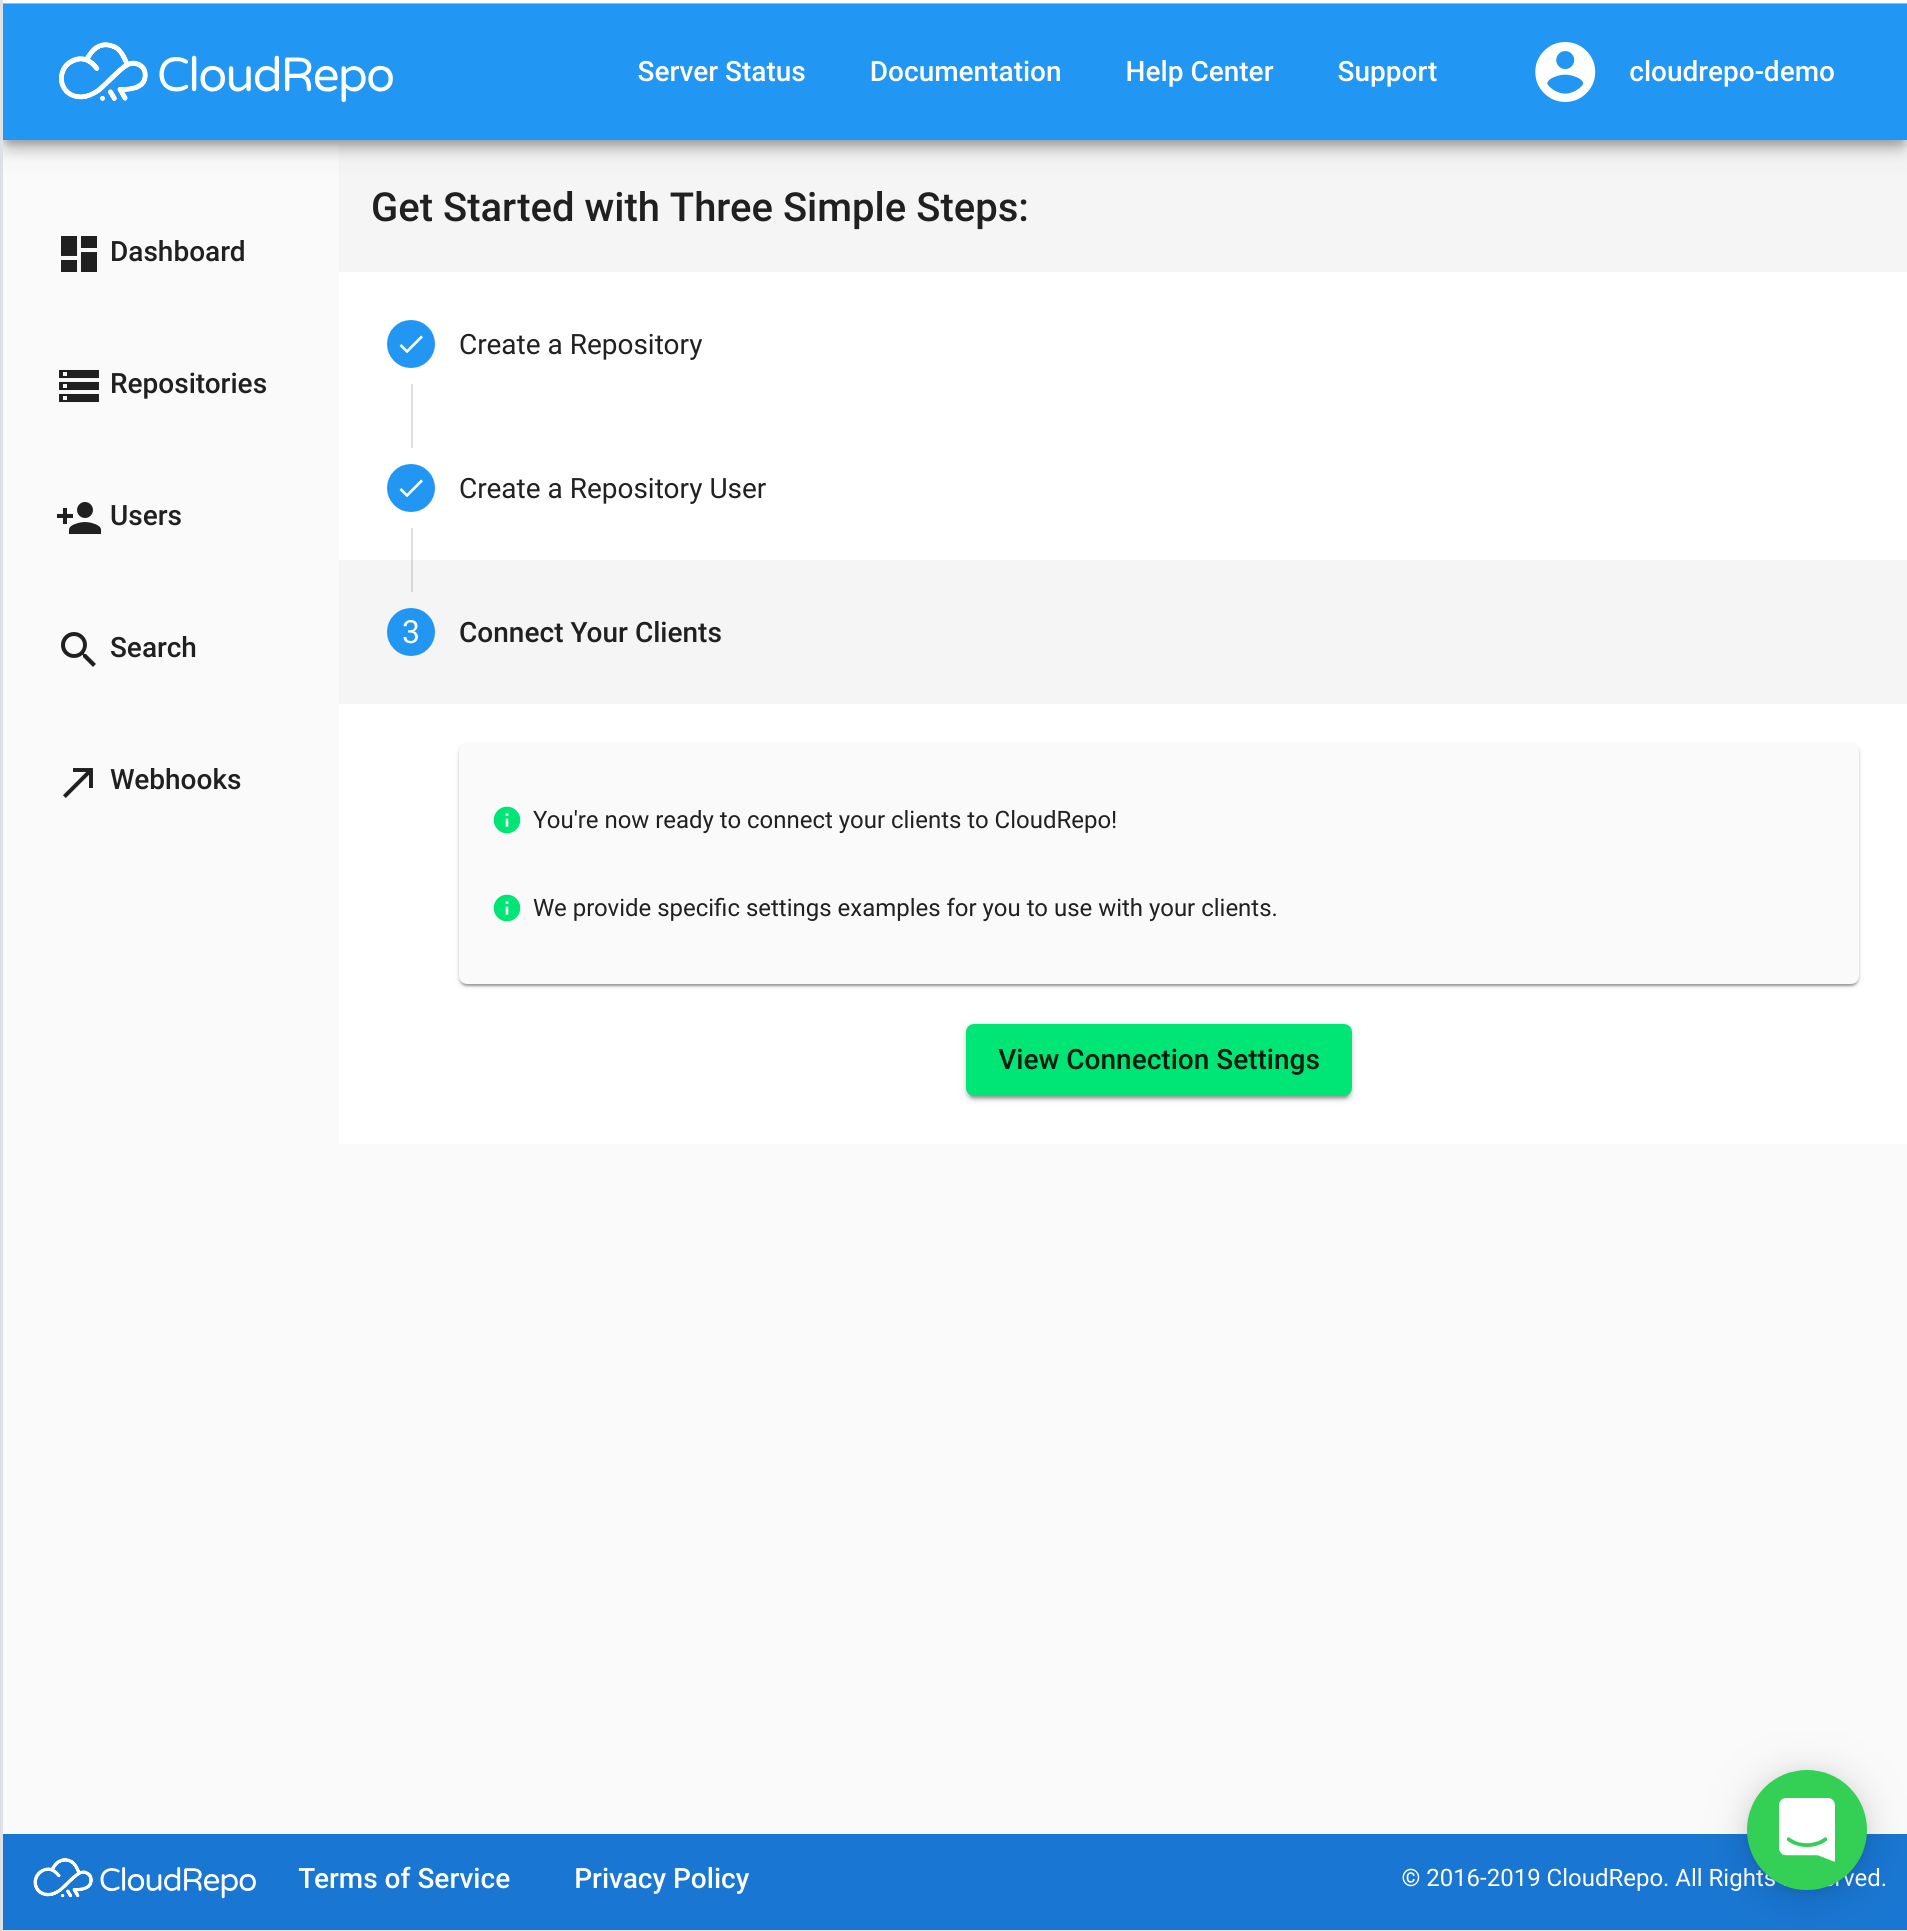Open the chat support bubble
Viewport: 1907px width, 1931px height.
tap(1806, 1830)
